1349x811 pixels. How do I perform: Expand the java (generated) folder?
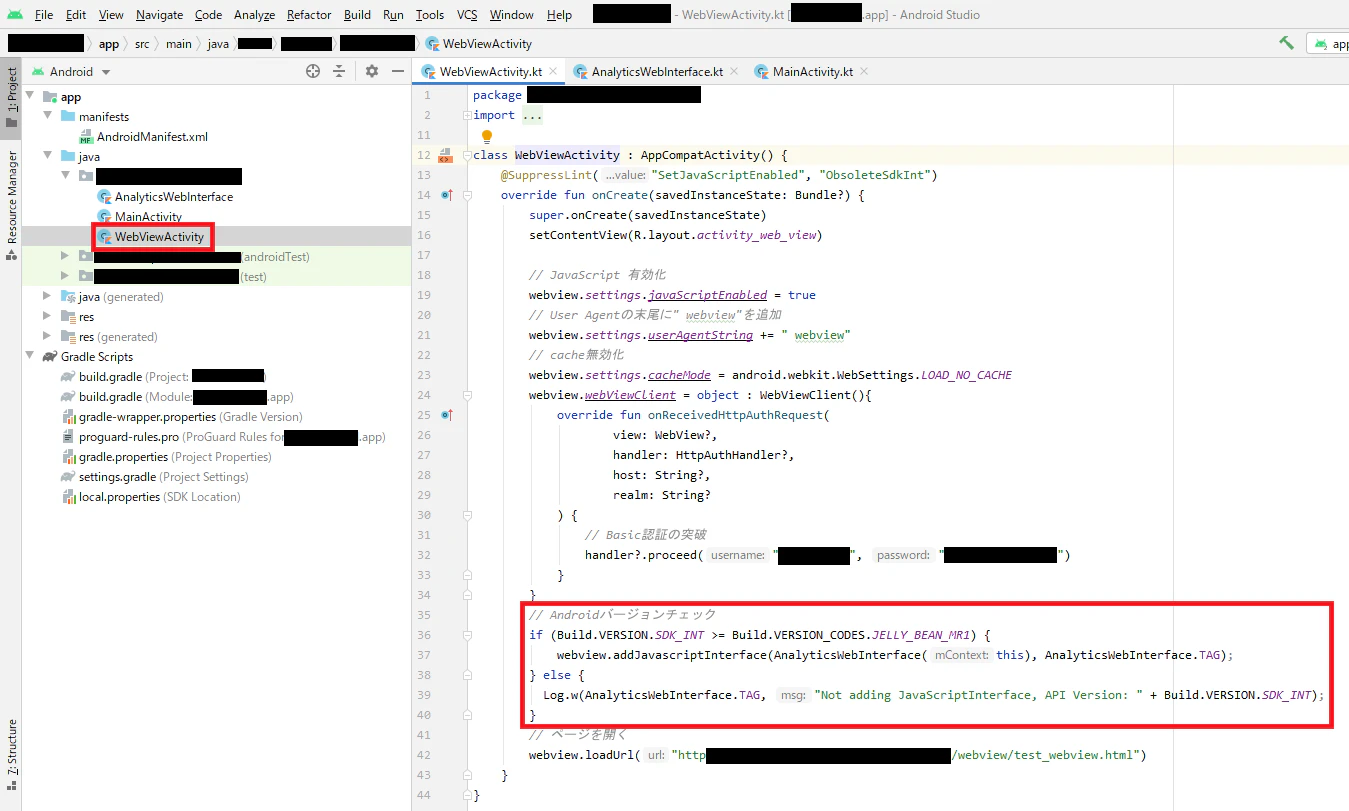(x=47, y=296)
